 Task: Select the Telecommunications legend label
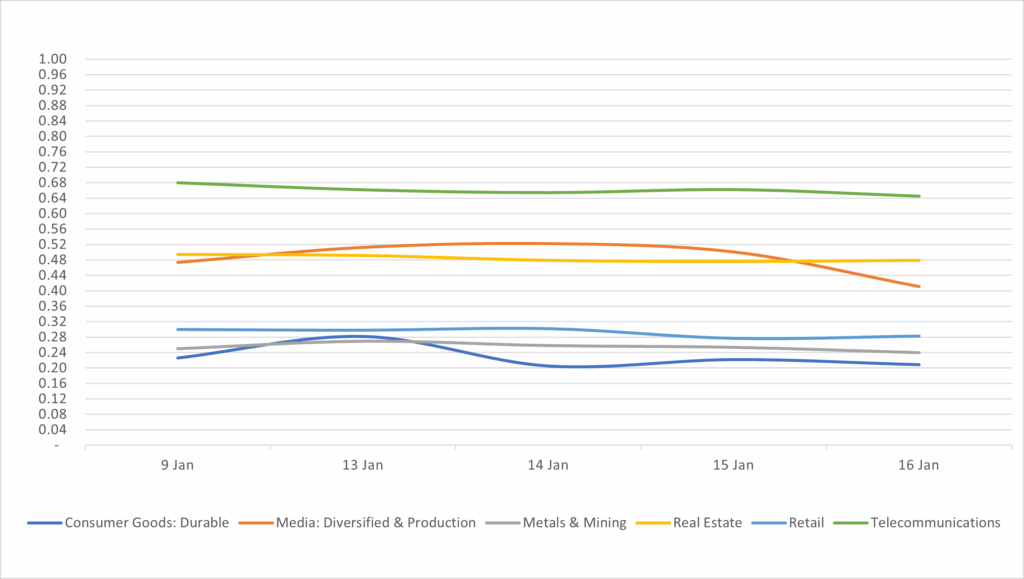coord(935,522)
